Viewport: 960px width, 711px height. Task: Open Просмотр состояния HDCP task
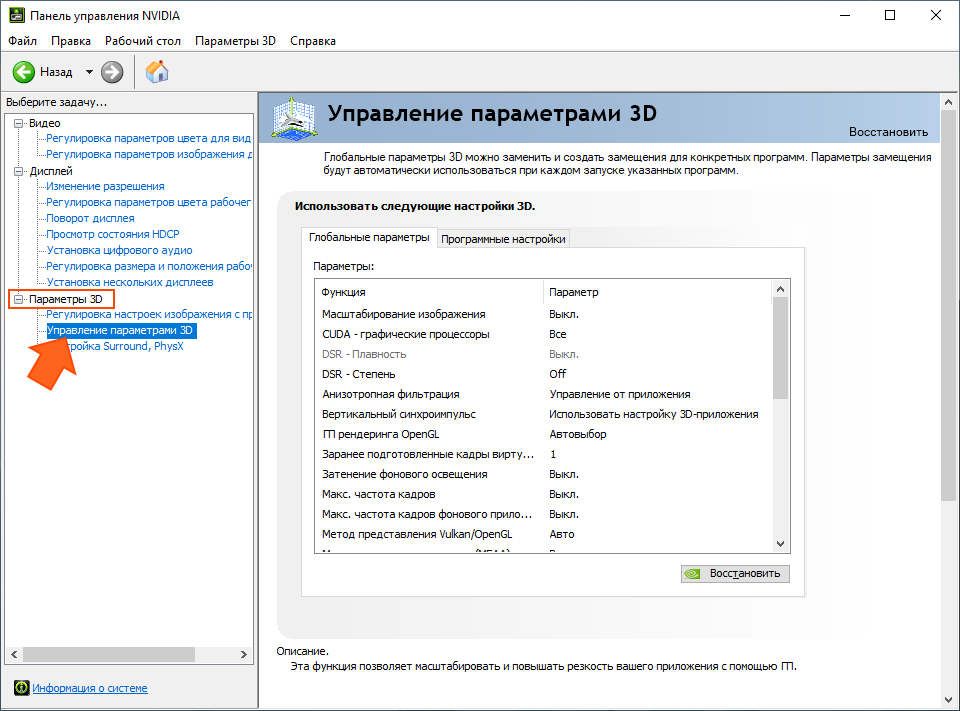click(x=113, y=234)
